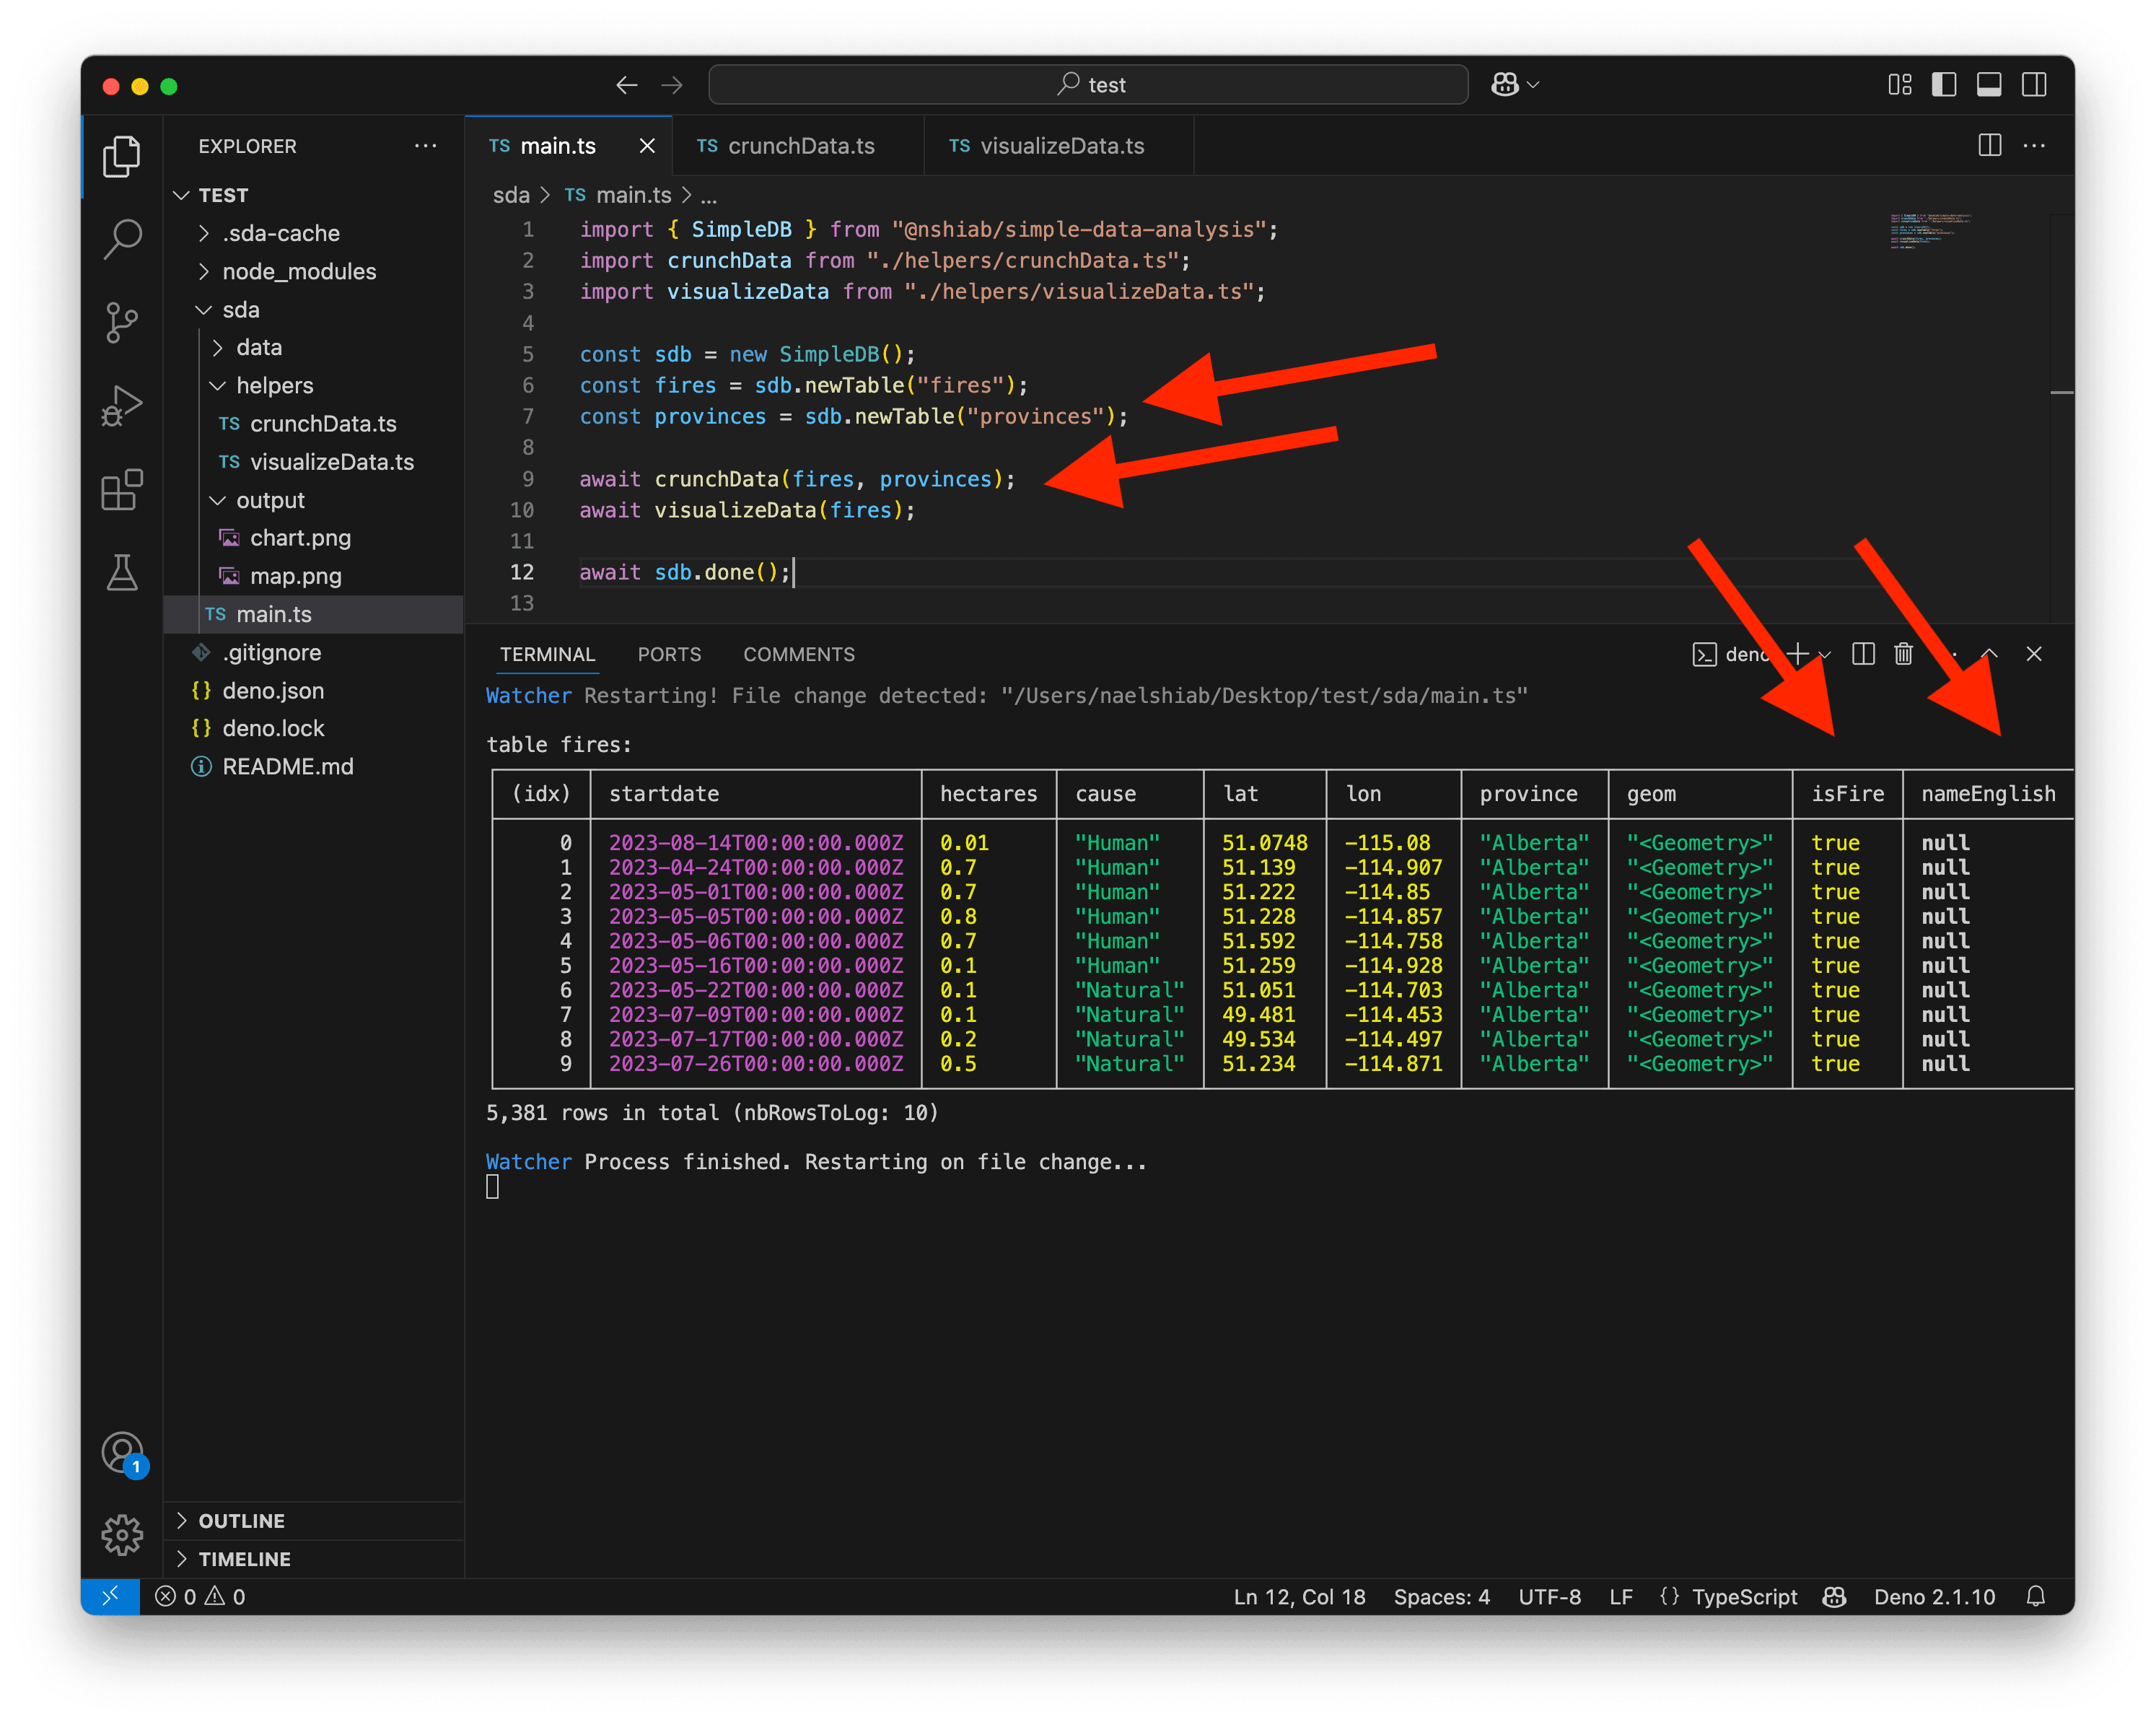2156x1722 pixels.
Task: Split the editor right
Action: pos(1989,146)
